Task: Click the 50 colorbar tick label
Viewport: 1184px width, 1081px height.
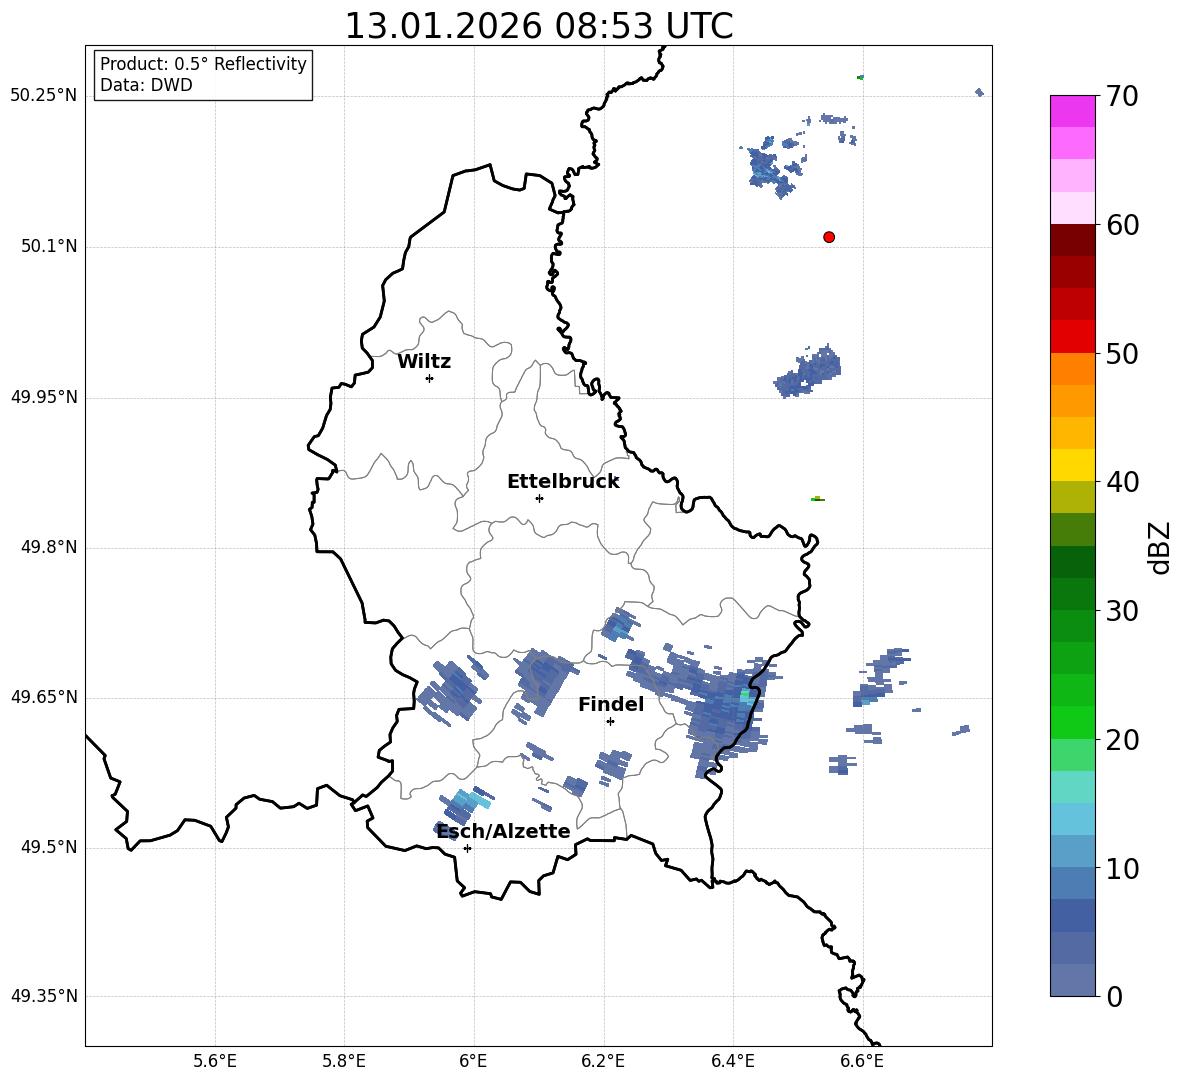Action: [x=1122, y=353]
